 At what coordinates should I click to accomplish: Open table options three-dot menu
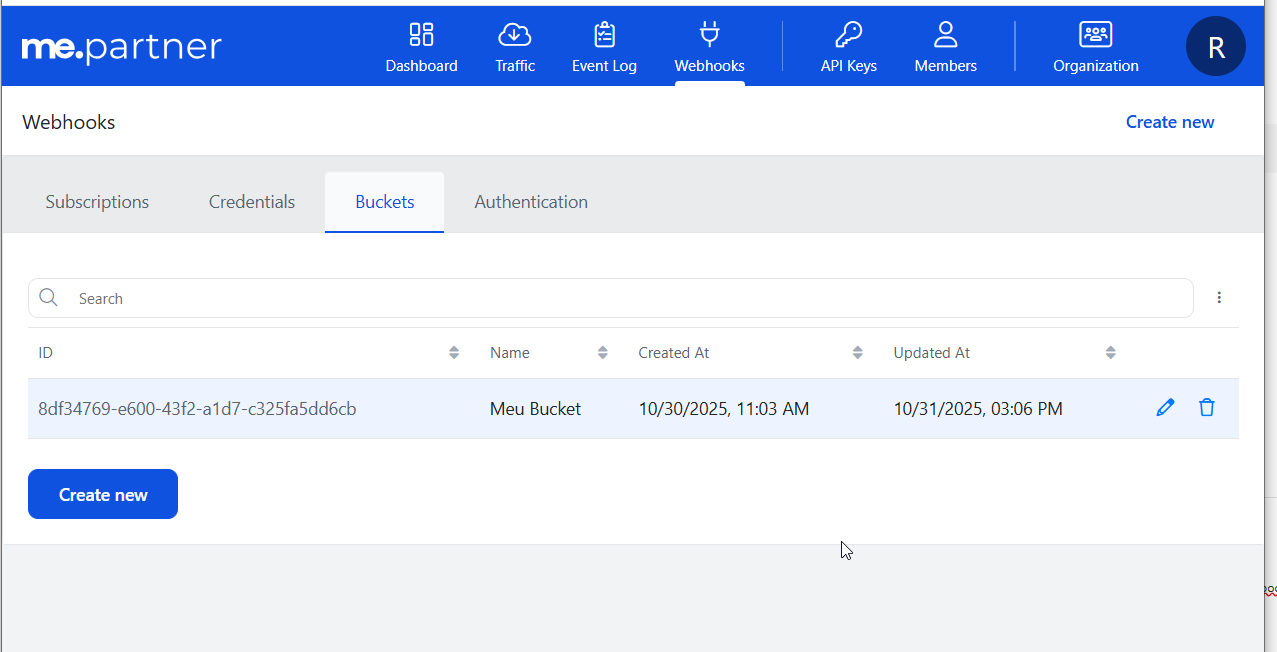[x=1219, y=298]
